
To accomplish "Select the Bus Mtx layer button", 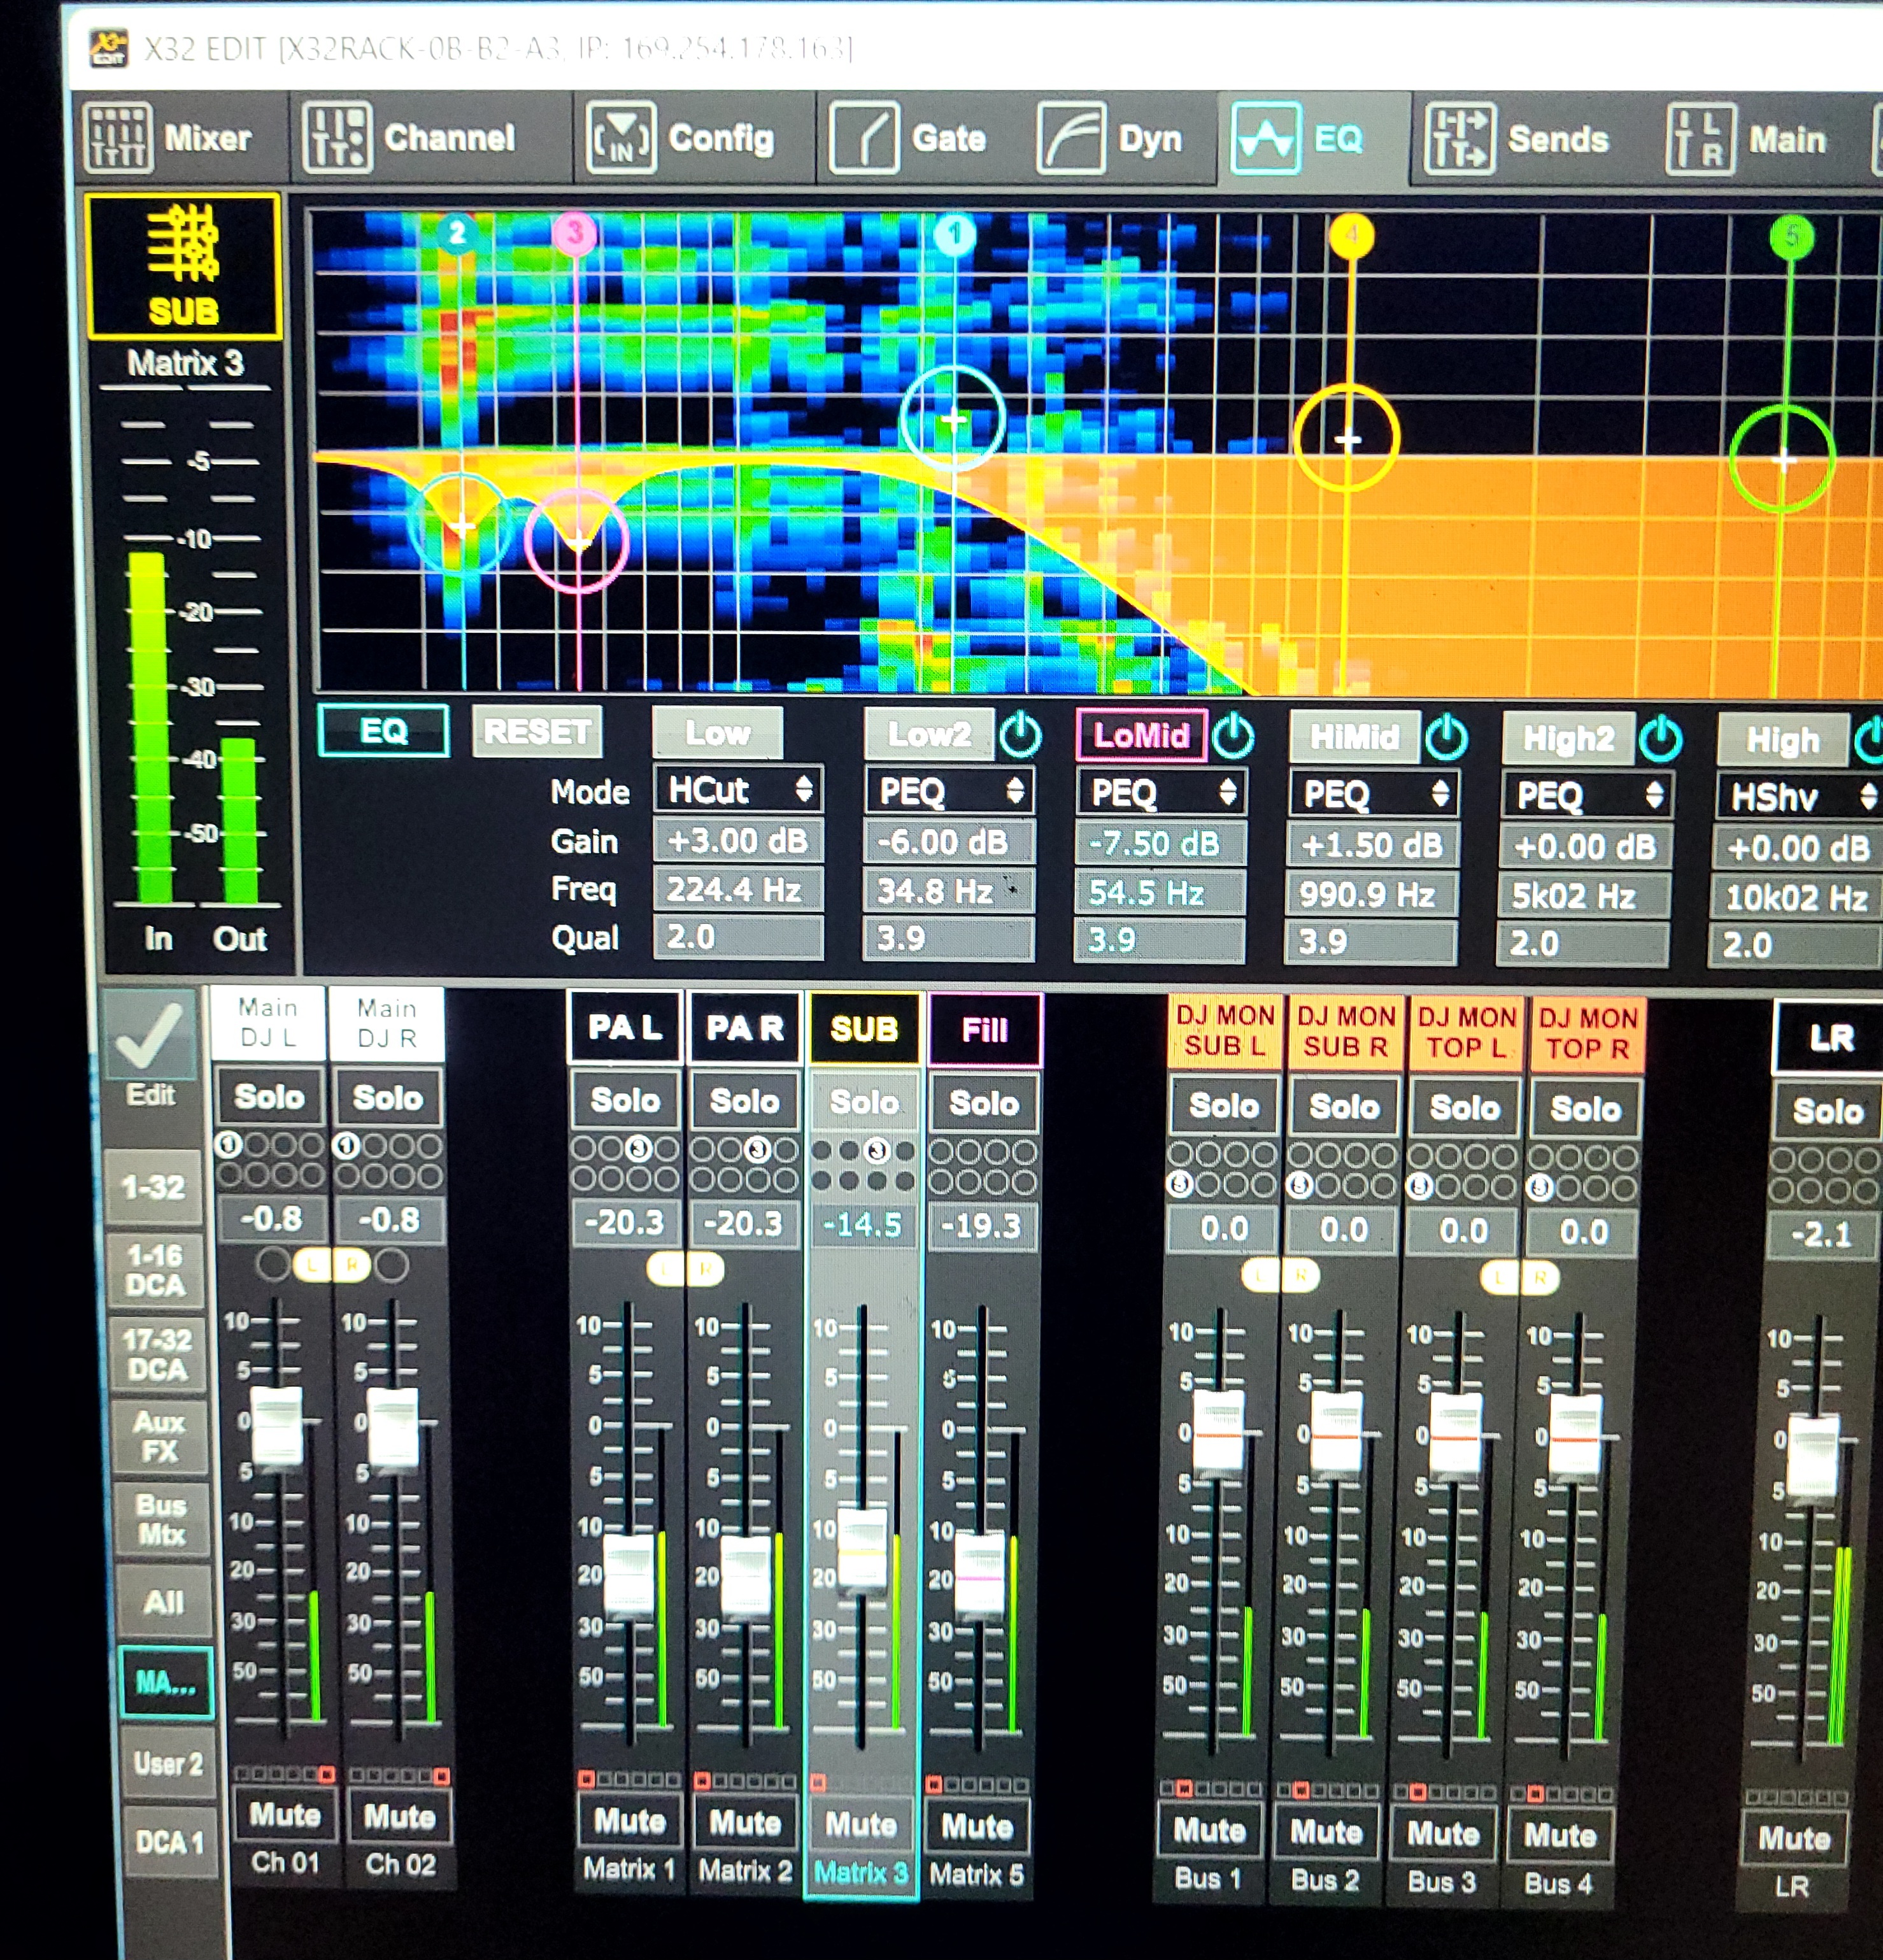I will (161, 1520).
